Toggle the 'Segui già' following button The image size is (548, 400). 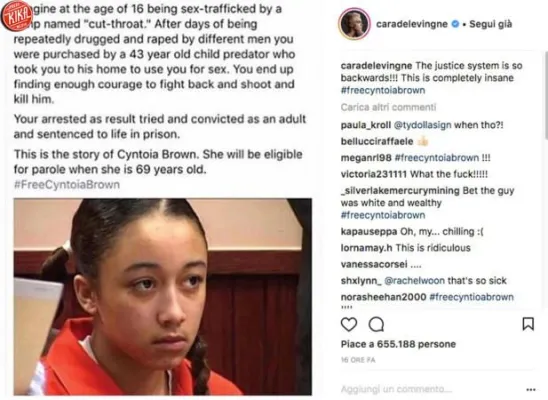coord(490,24)
